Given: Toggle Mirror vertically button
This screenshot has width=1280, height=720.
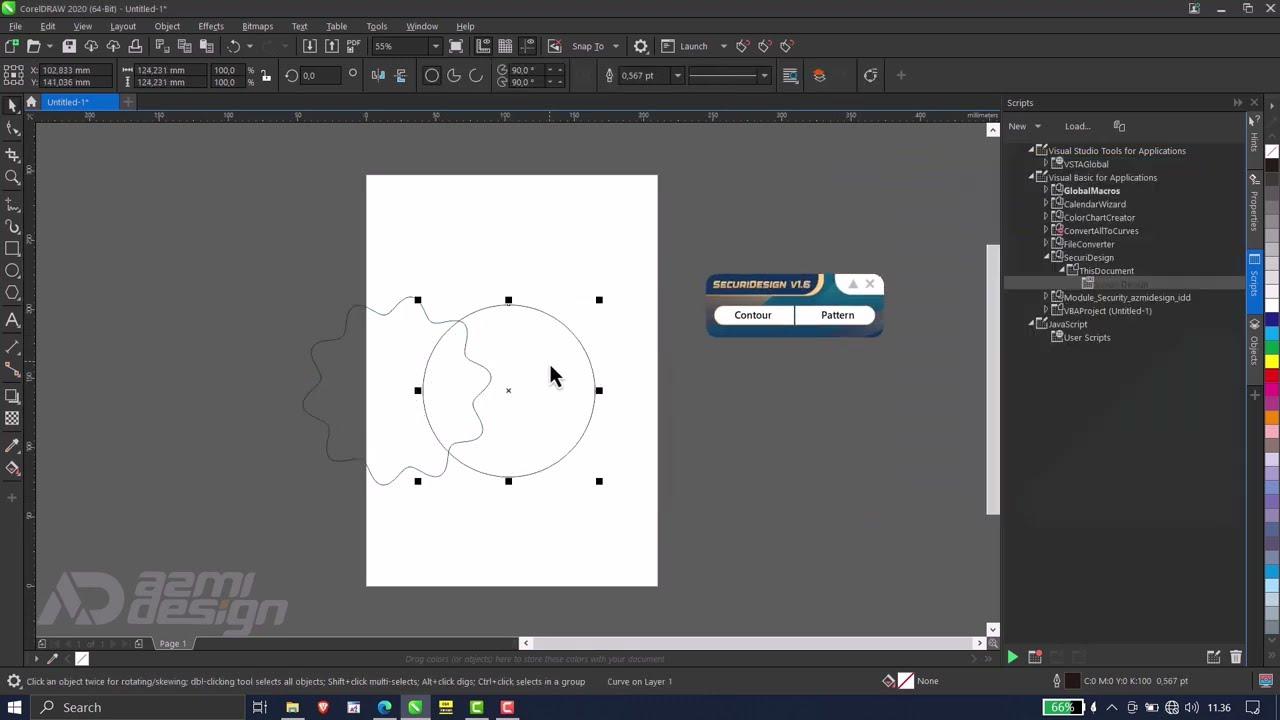Looking at the screenshot, I should (400, 75).
